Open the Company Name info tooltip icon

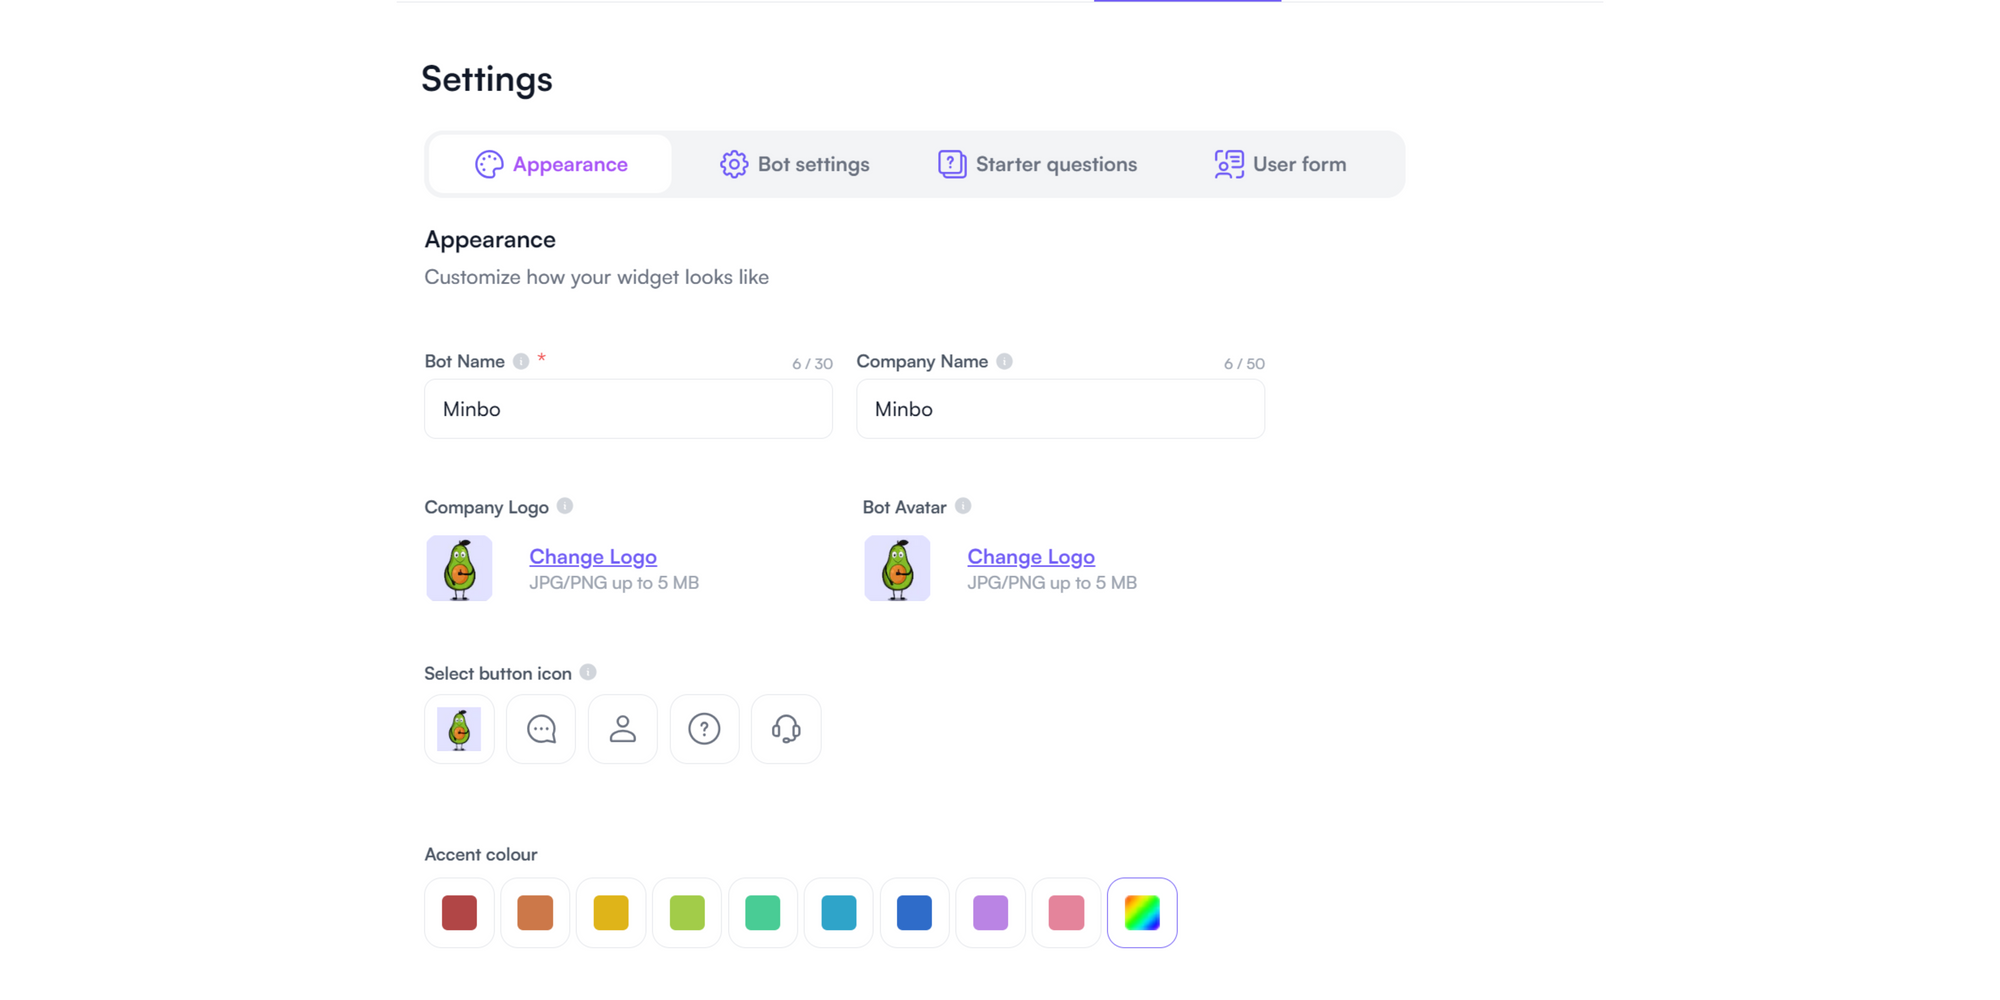coord(1005,361)
